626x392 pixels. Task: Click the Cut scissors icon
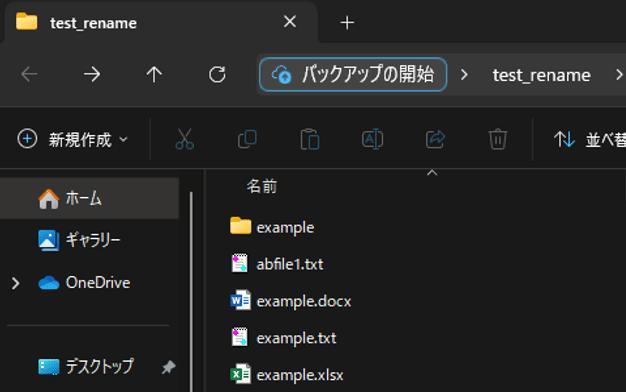click(184, 139)
